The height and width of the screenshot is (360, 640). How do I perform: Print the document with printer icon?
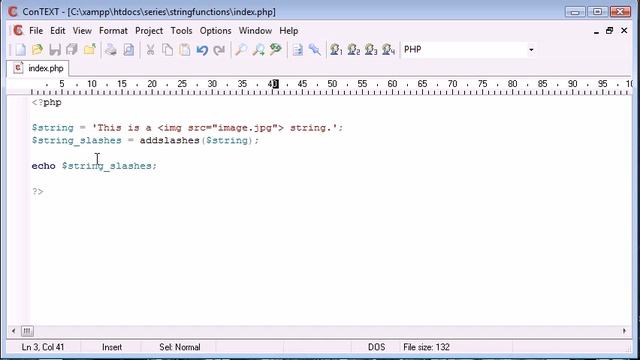[111, 50]
